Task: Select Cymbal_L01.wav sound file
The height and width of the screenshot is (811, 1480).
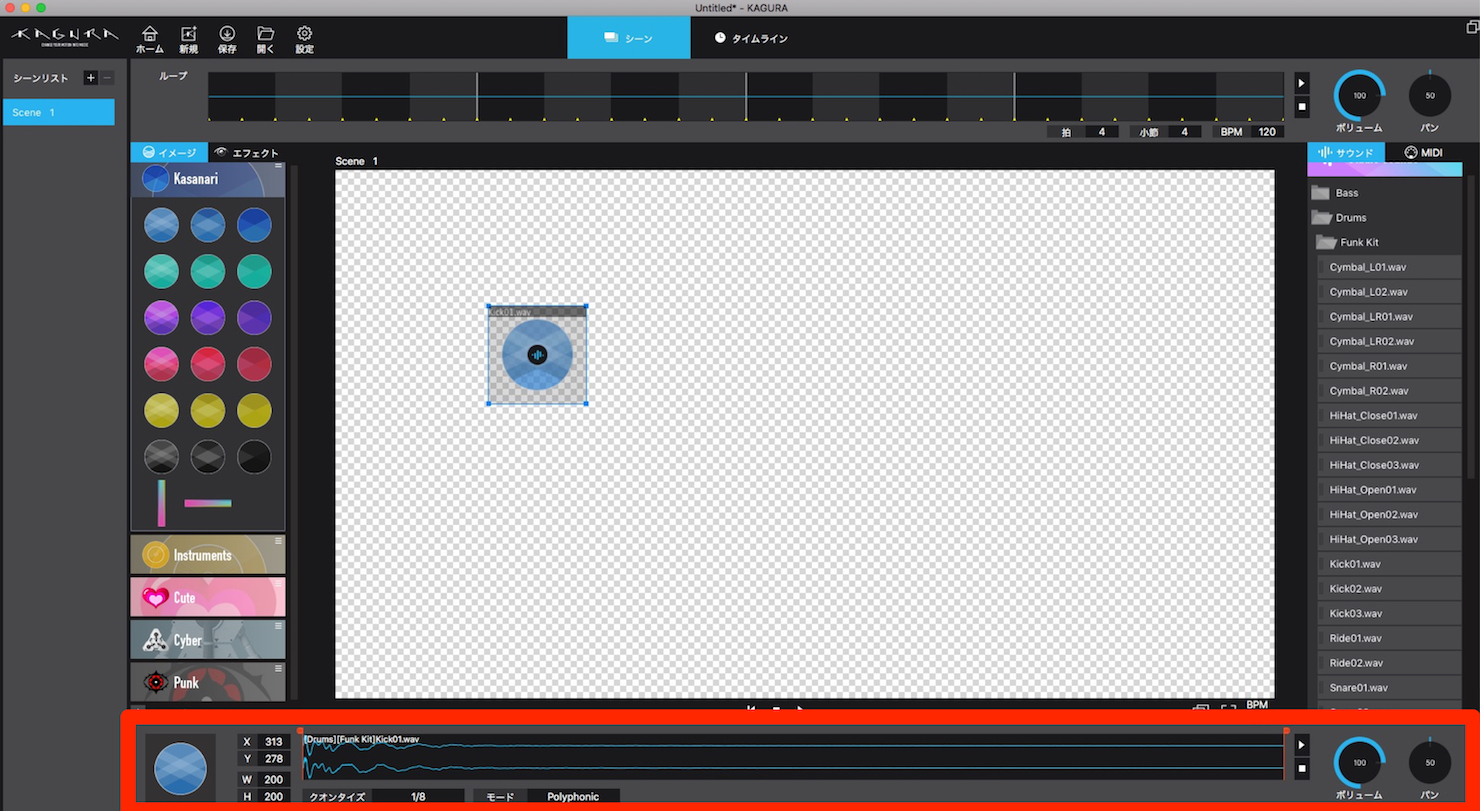Action: coord(1390,267)
